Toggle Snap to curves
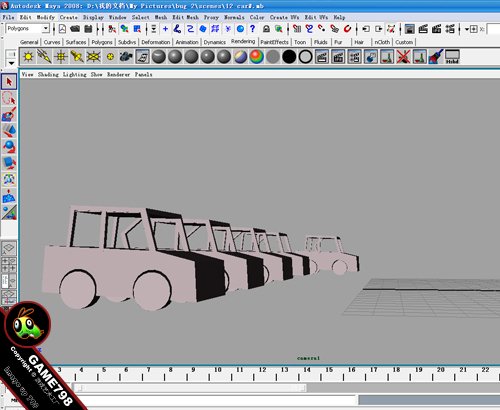The height and width of the screenshot is (410, 500). click(309, 29)
